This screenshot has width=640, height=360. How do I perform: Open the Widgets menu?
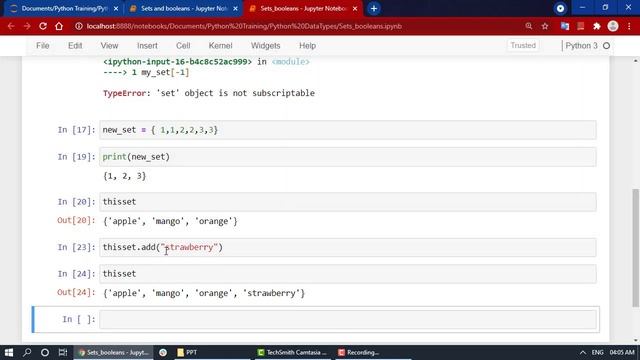[x=266, y=46]
